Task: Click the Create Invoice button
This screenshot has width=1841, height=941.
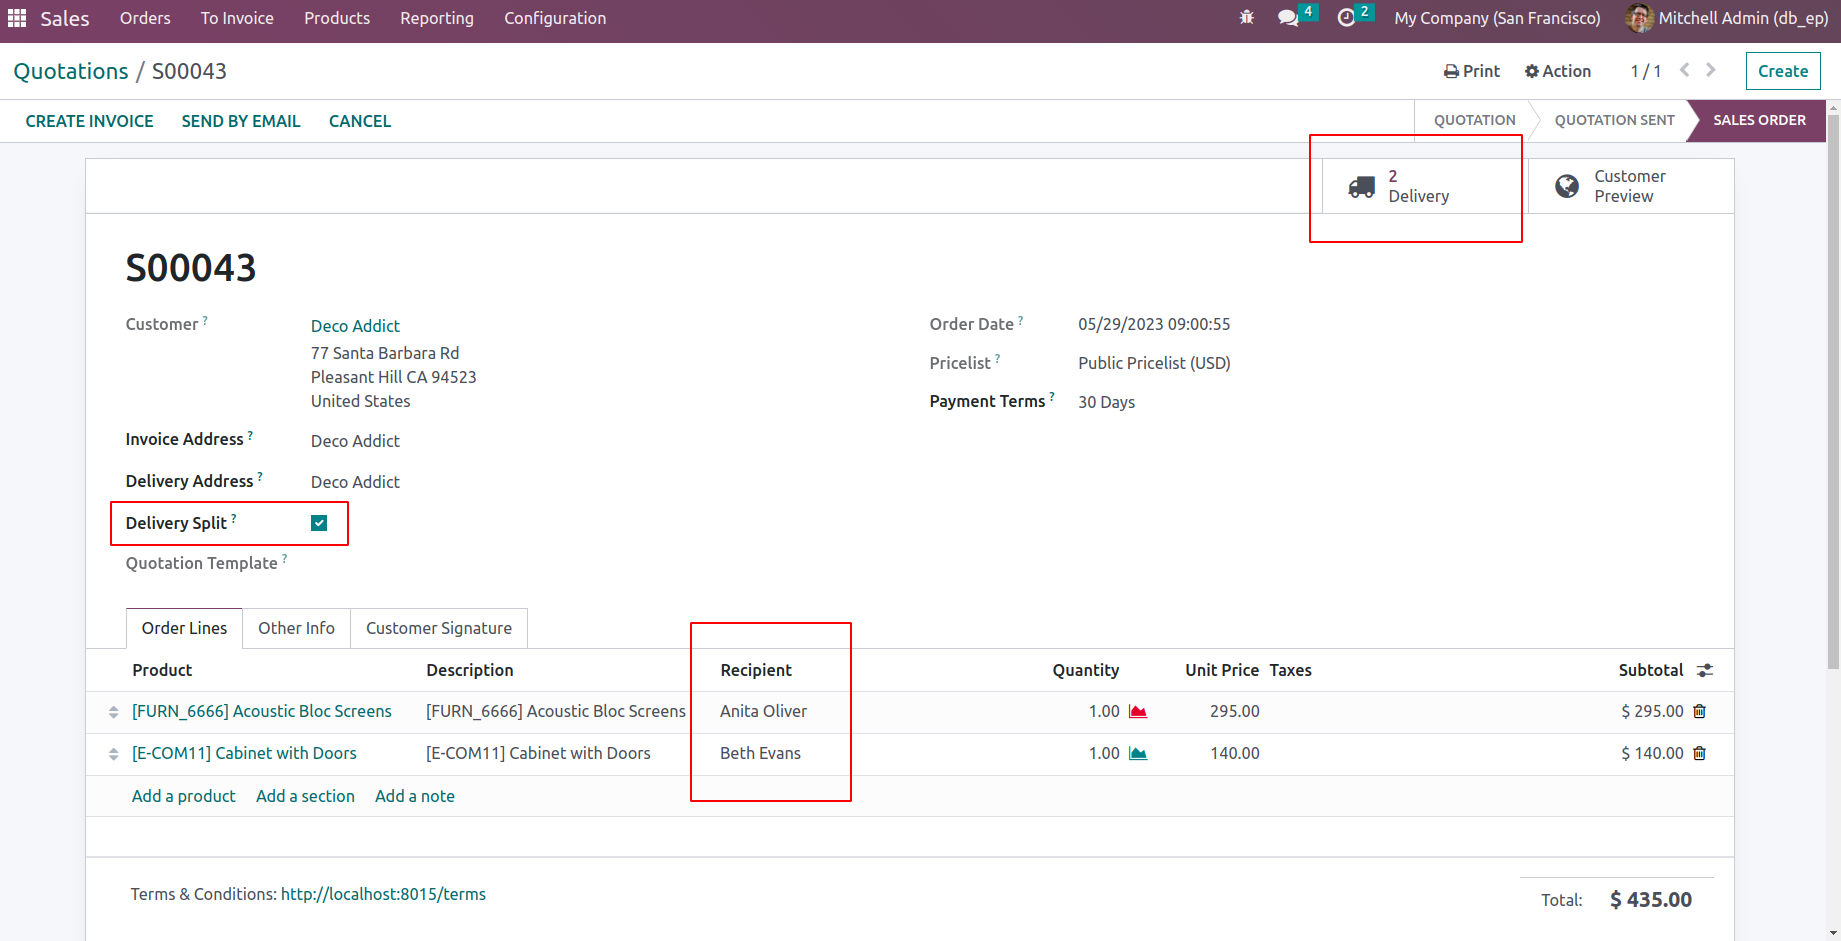Action: click(89, 121)
